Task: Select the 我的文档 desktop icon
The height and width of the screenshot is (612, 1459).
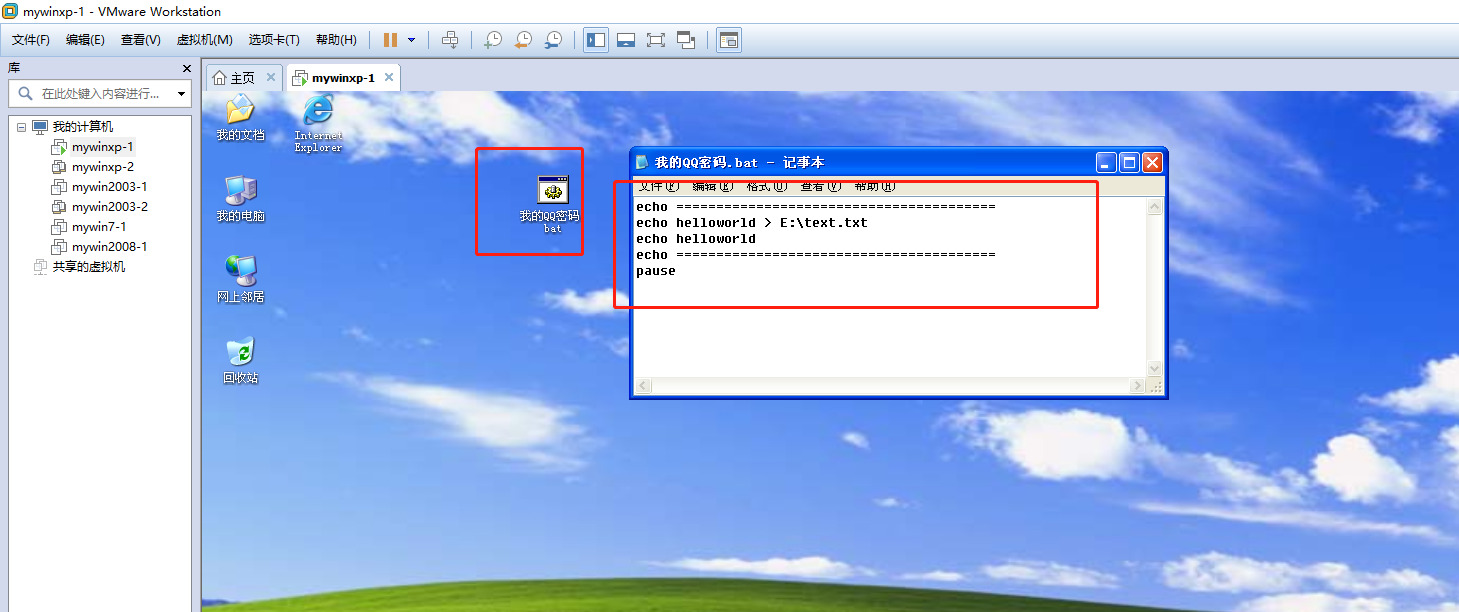Action: pos(240,118)
